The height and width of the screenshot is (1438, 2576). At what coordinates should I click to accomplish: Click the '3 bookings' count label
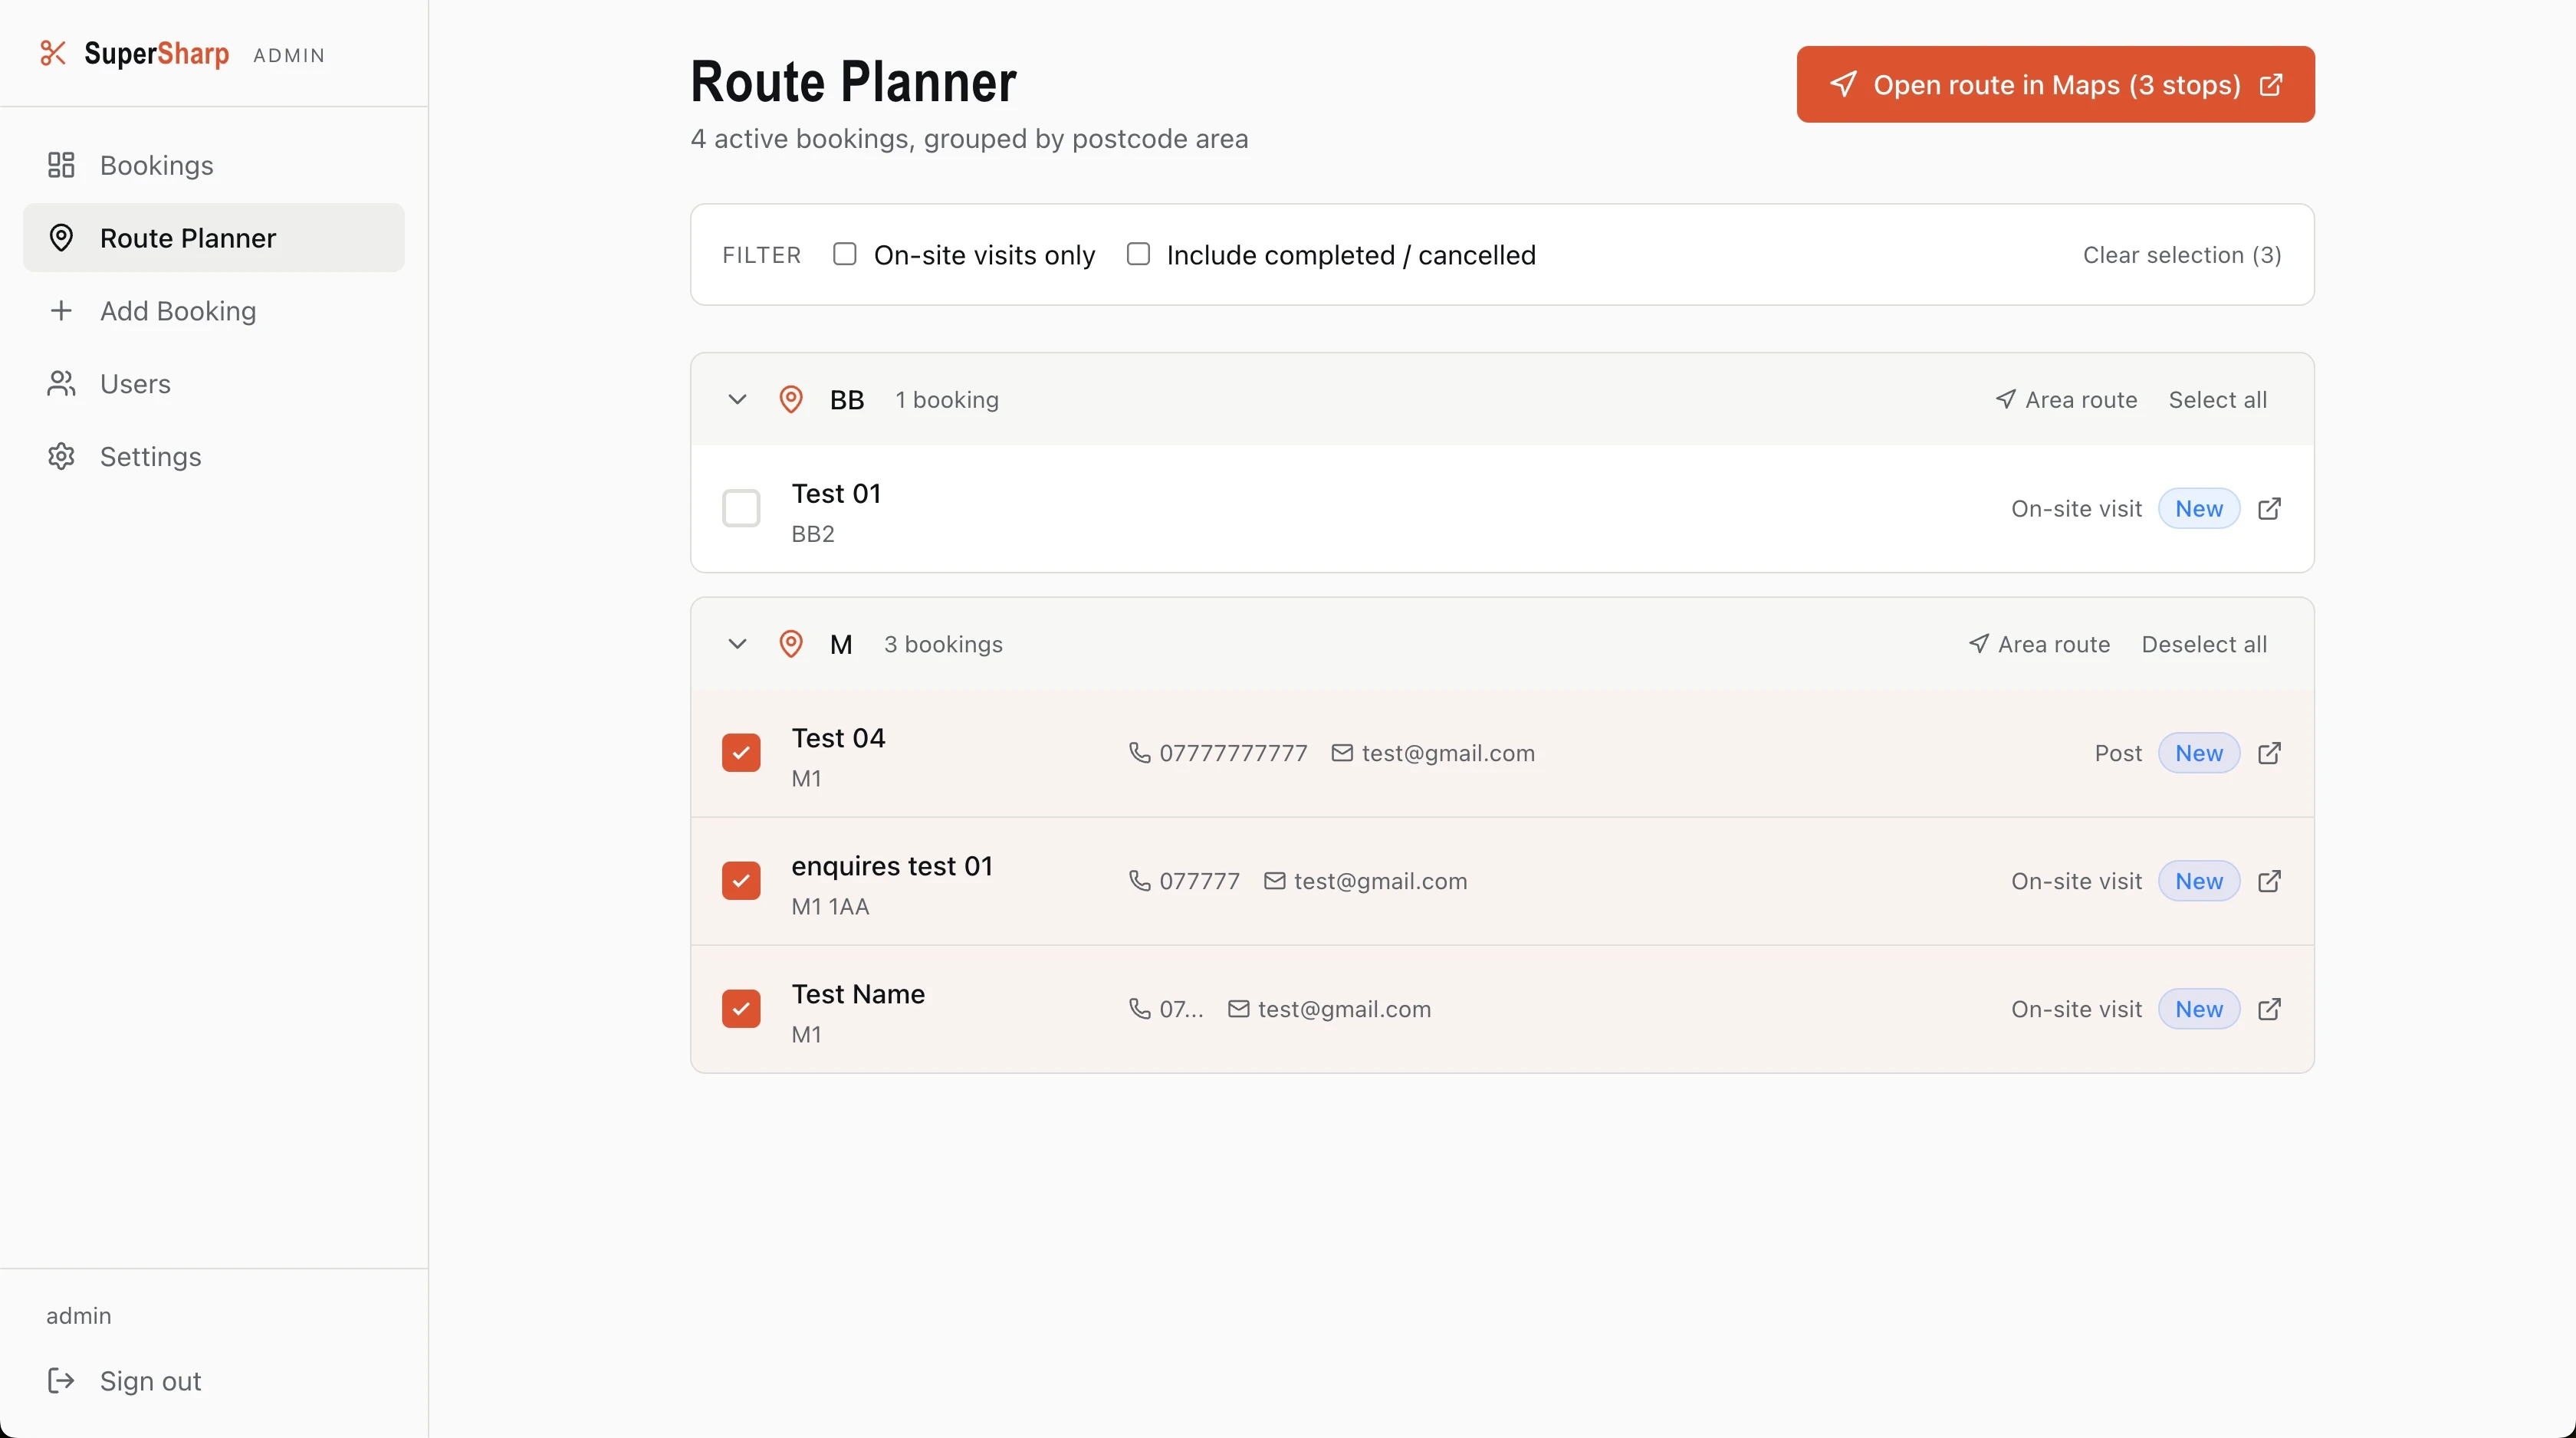pos(943,644)
